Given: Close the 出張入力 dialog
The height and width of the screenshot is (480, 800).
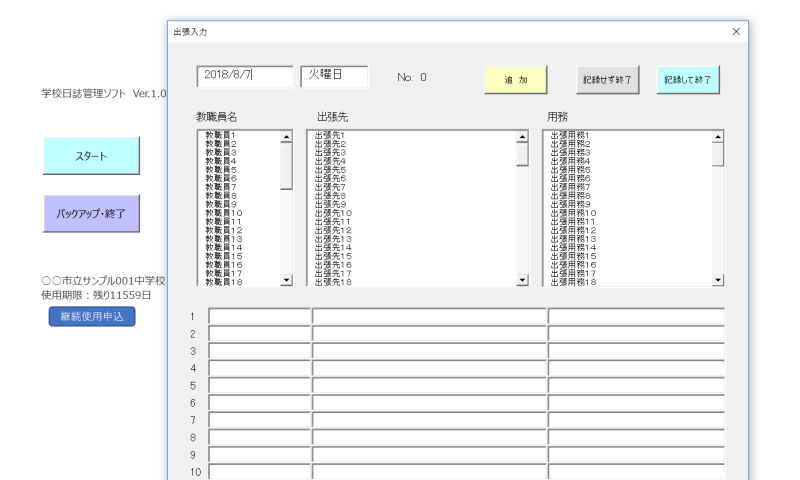Looking at the screenshot, I should pyautogui.click(x=736, y=32).
